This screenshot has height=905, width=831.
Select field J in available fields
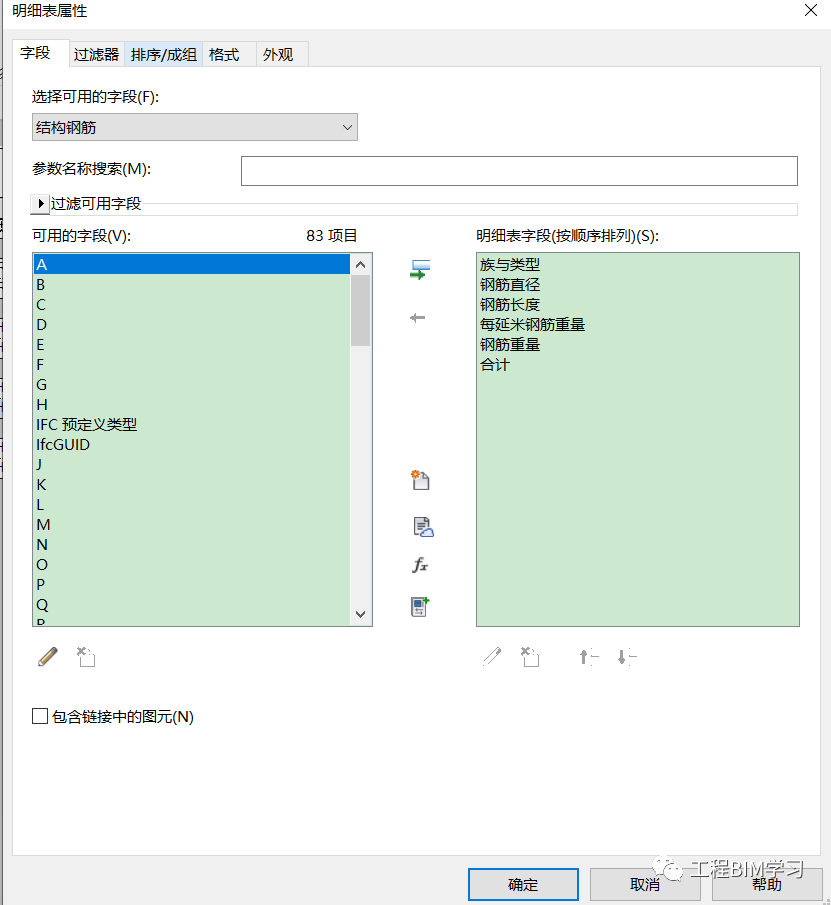coord(192,465)
